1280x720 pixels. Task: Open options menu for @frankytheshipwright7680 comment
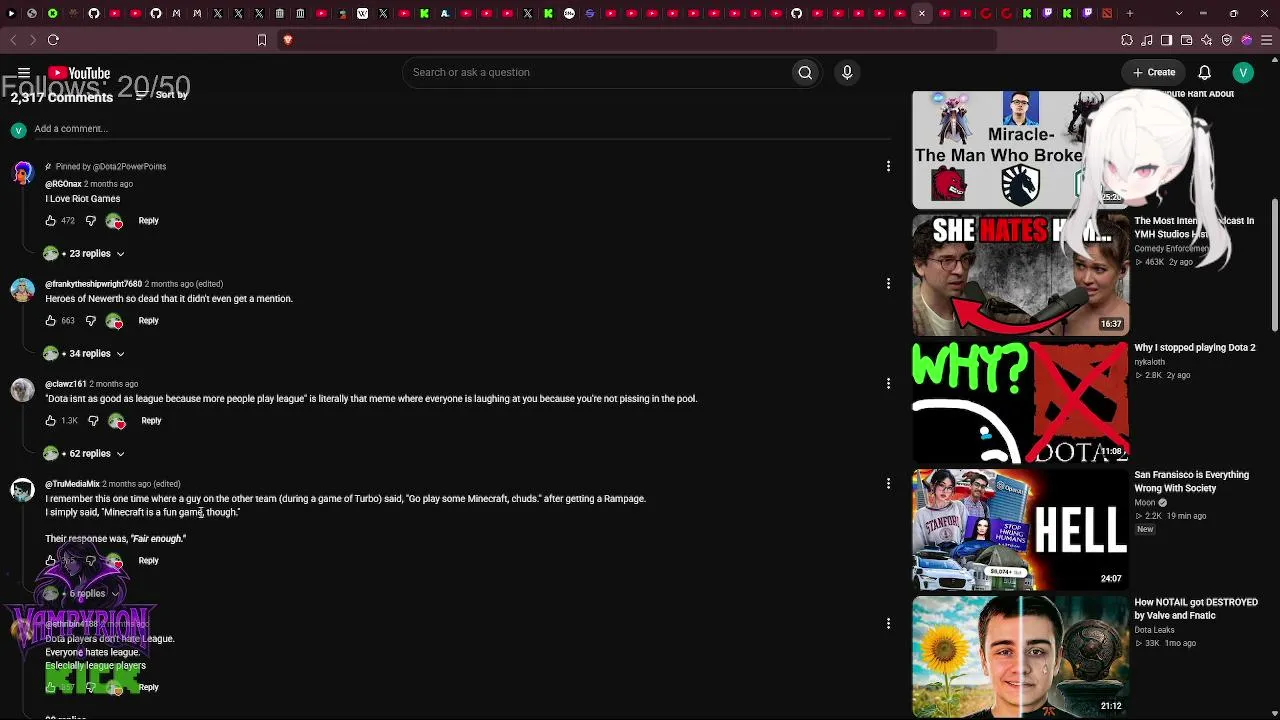888,284
